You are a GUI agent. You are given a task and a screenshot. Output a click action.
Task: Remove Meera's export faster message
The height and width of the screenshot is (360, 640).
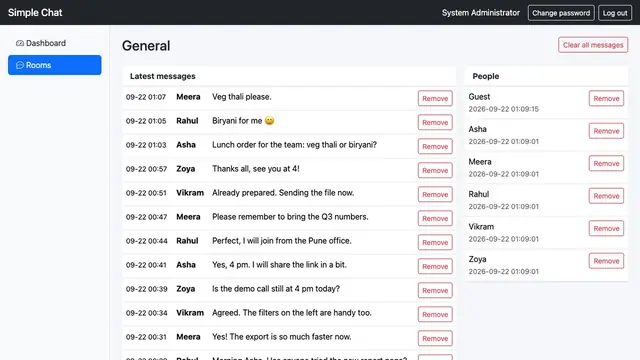pyautogui.click(x=435, y=338)
